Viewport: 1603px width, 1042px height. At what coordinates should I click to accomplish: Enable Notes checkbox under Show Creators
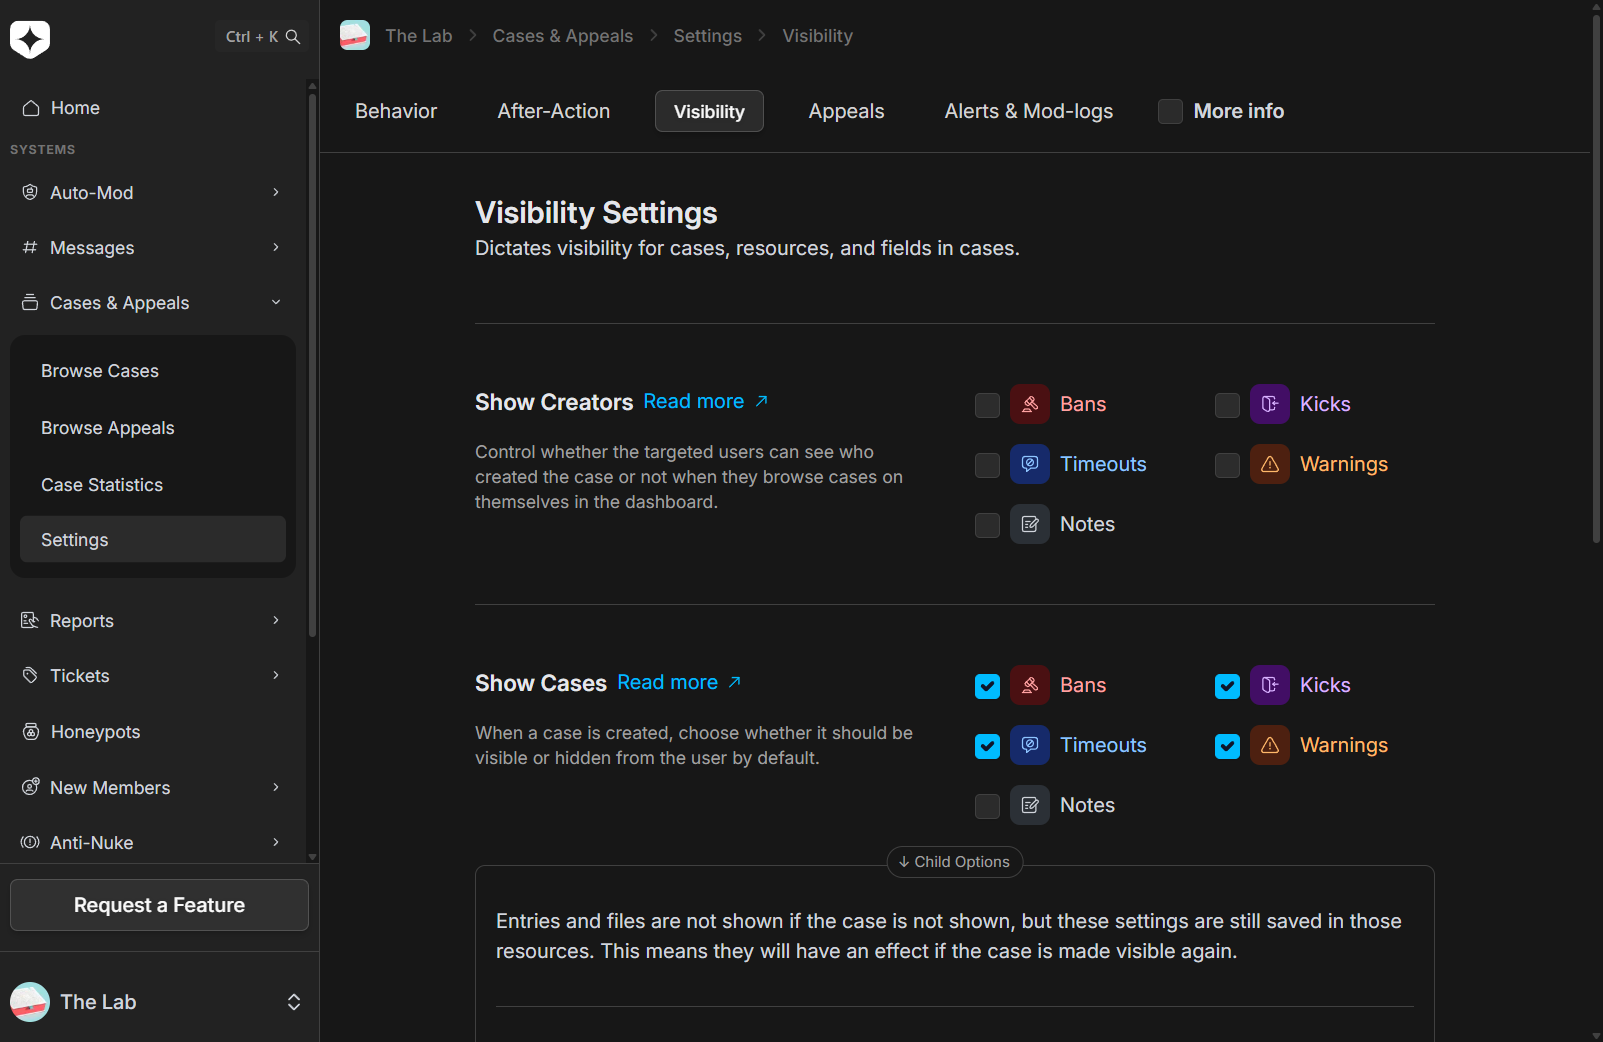987,525
